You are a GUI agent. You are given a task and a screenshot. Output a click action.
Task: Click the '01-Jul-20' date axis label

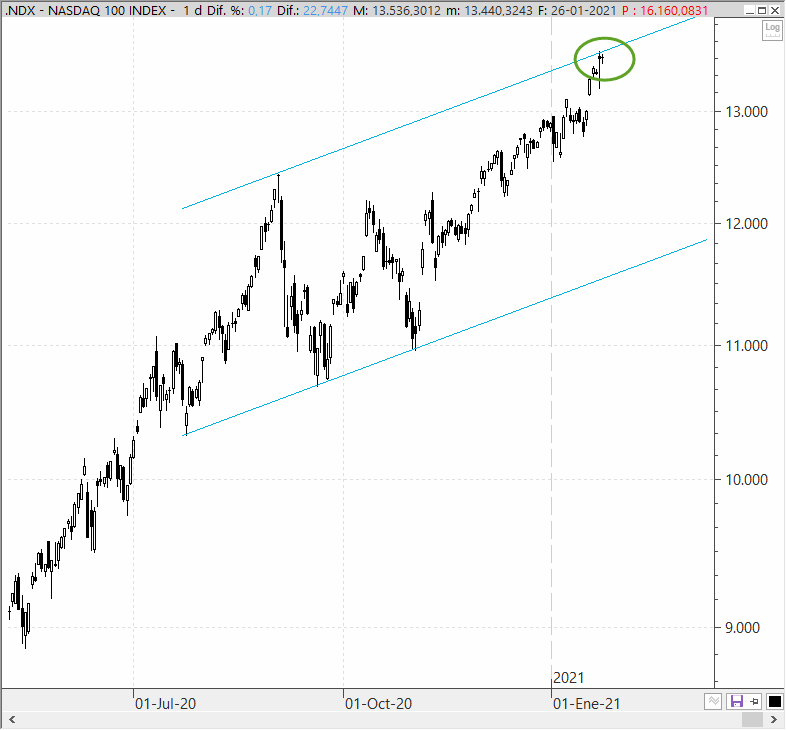pyautogui.click(x=165, y=704)
